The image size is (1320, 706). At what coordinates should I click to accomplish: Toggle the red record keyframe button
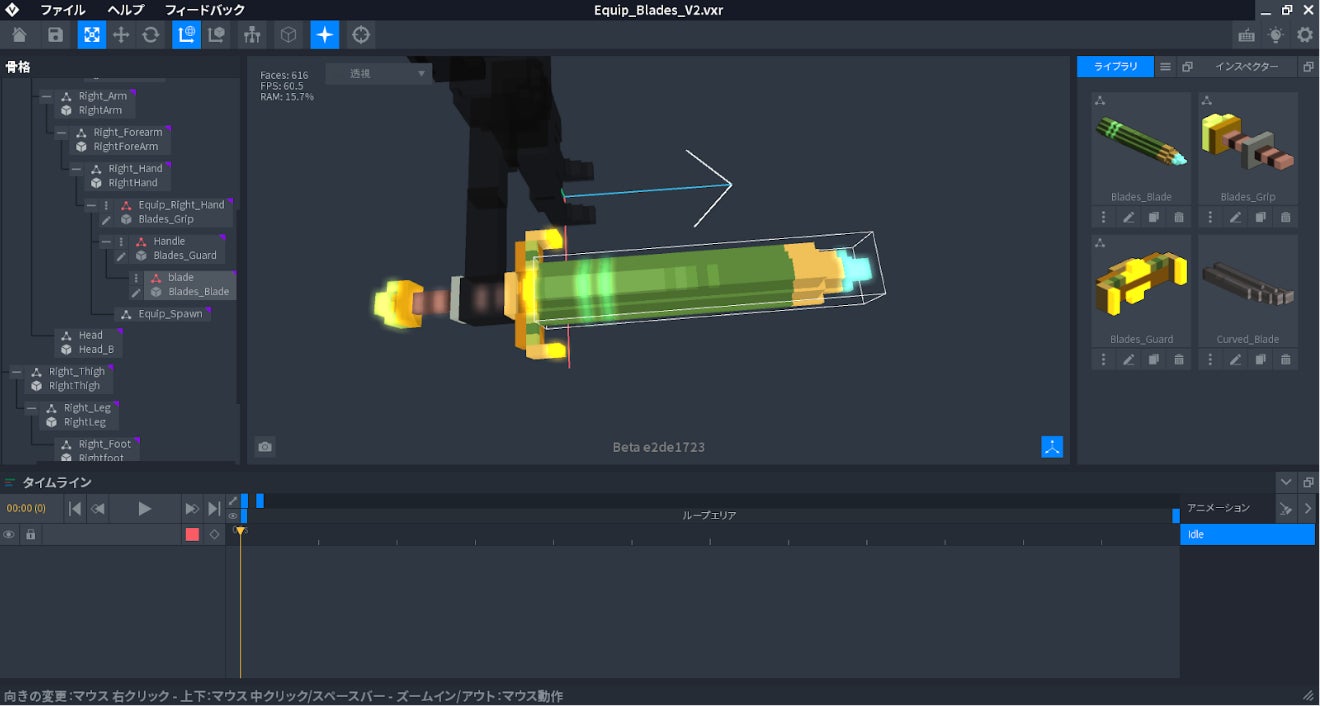pyautogui.click(x=192, y=535)
